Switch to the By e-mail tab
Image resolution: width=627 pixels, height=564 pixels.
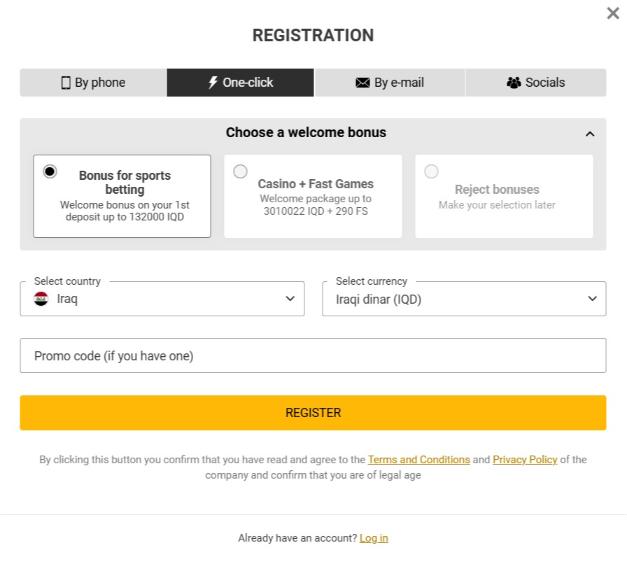[x=390, y=83]
